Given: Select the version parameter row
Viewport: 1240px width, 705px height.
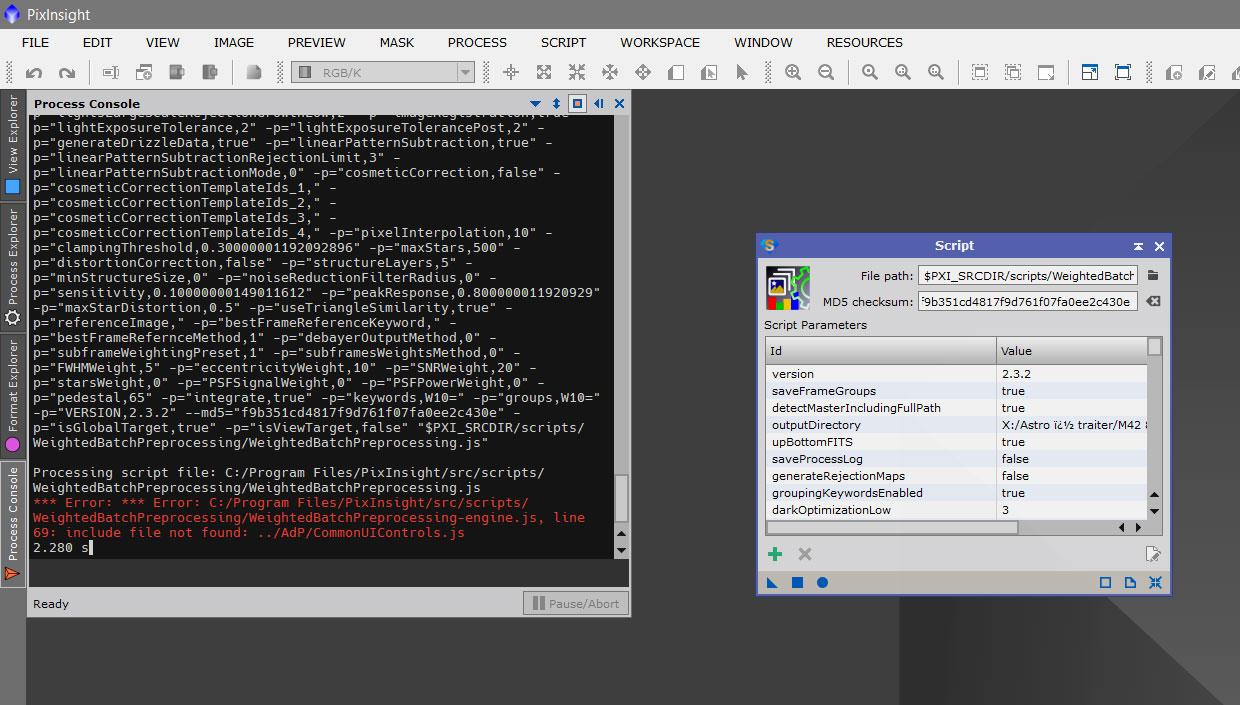Looking at the screenshot, I should point(956,374).
